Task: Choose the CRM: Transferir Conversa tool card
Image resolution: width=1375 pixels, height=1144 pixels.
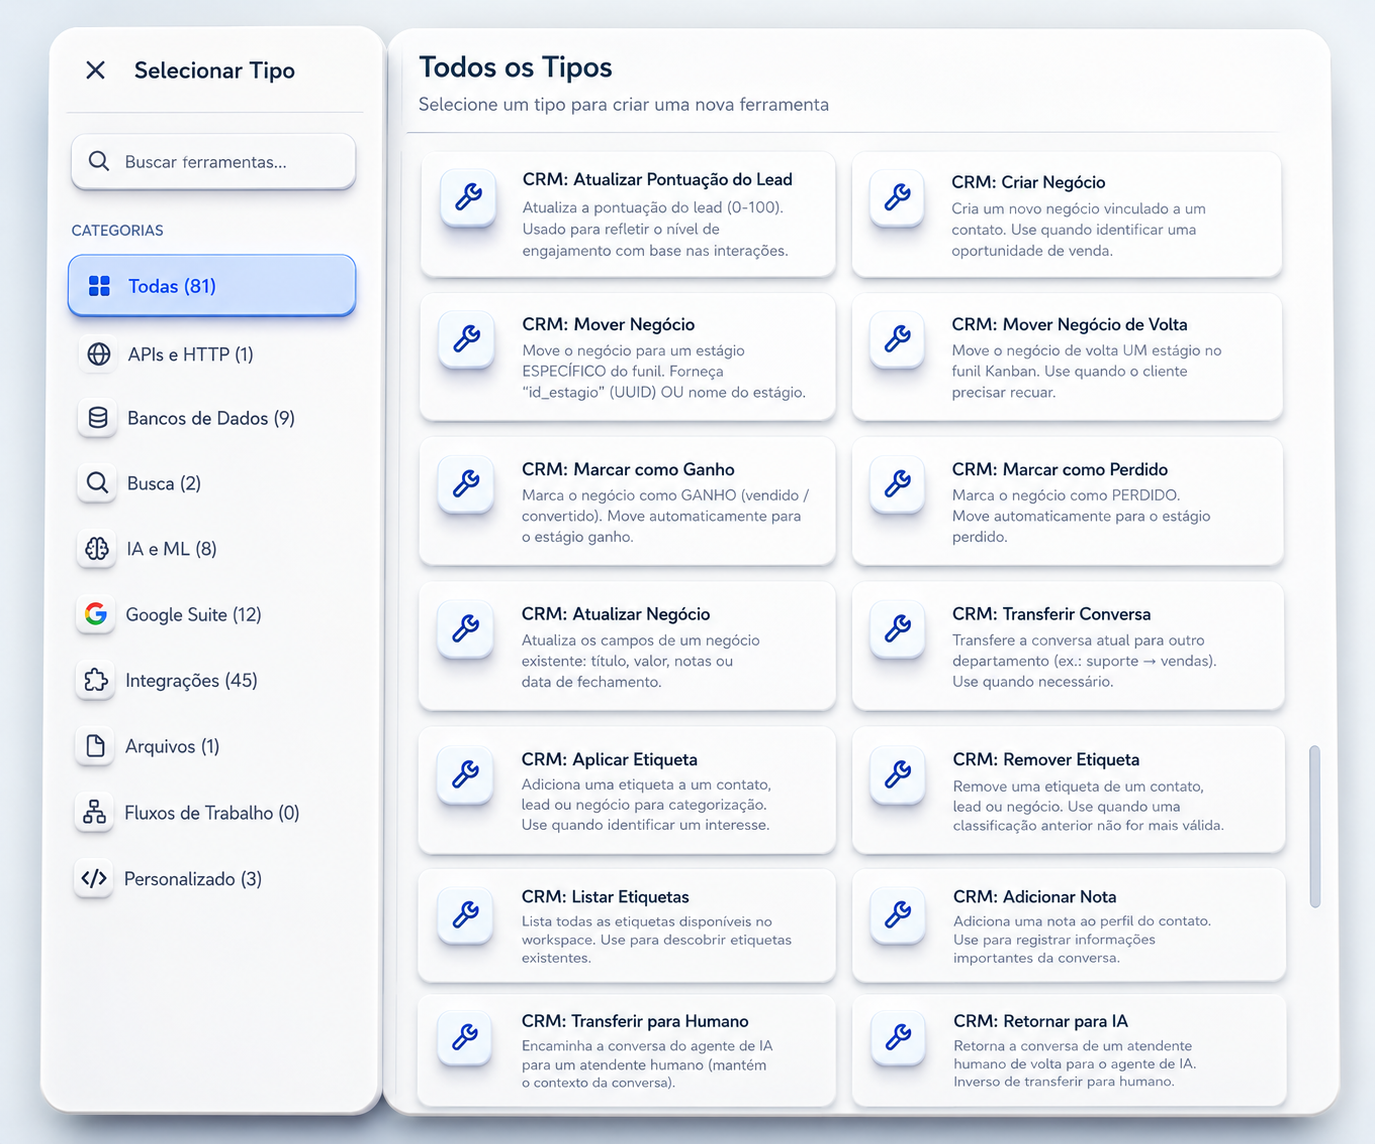Action: pos(1068,646)
